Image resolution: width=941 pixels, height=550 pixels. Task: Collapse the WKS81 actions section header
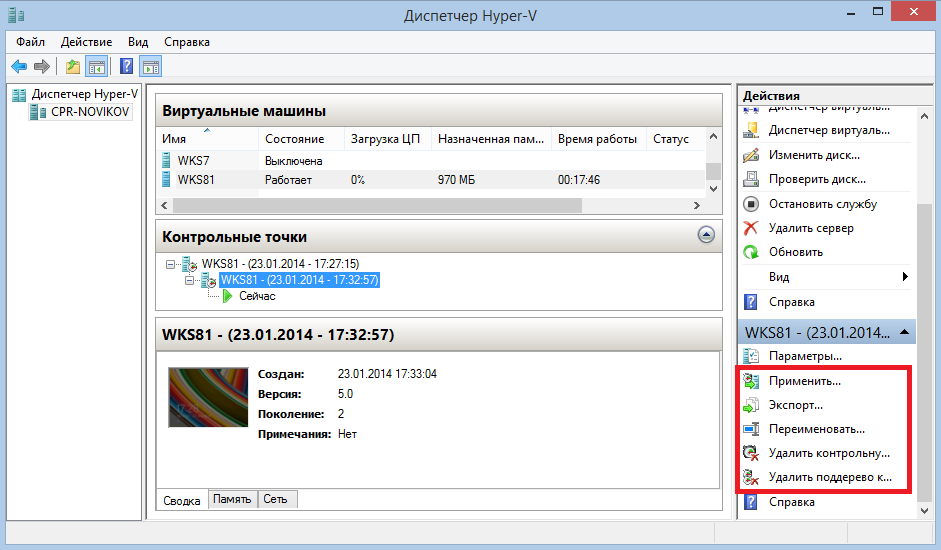(904, 331)
